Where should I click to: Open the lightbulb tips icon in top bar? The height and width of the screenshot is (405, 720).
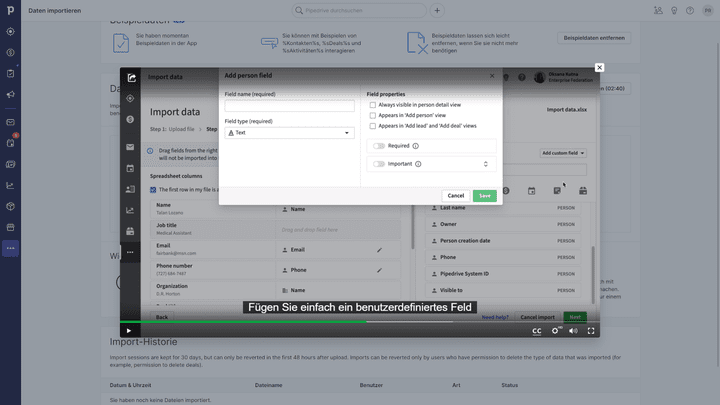point(674,11)
